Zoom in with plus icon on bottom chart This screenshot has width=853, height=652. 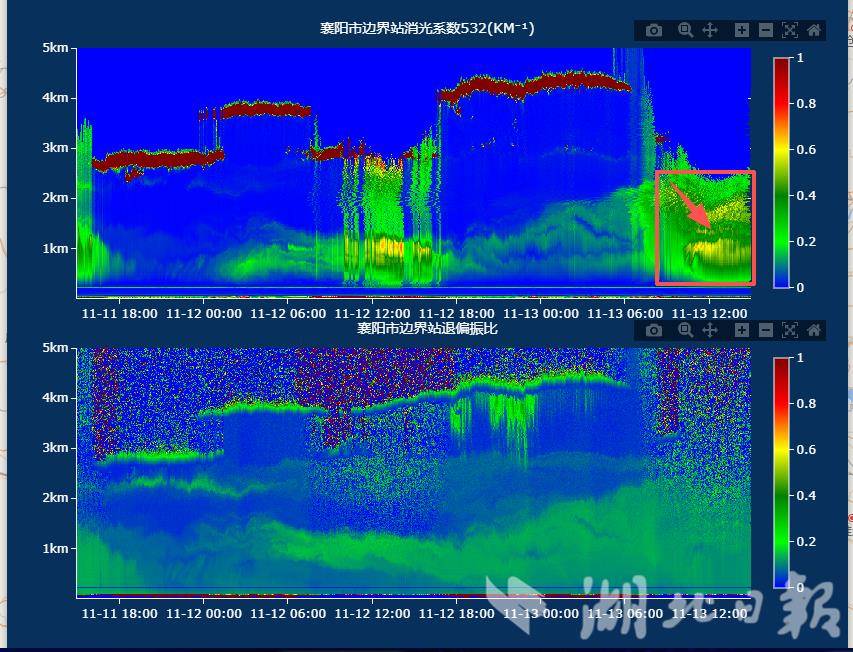[742, 330]
